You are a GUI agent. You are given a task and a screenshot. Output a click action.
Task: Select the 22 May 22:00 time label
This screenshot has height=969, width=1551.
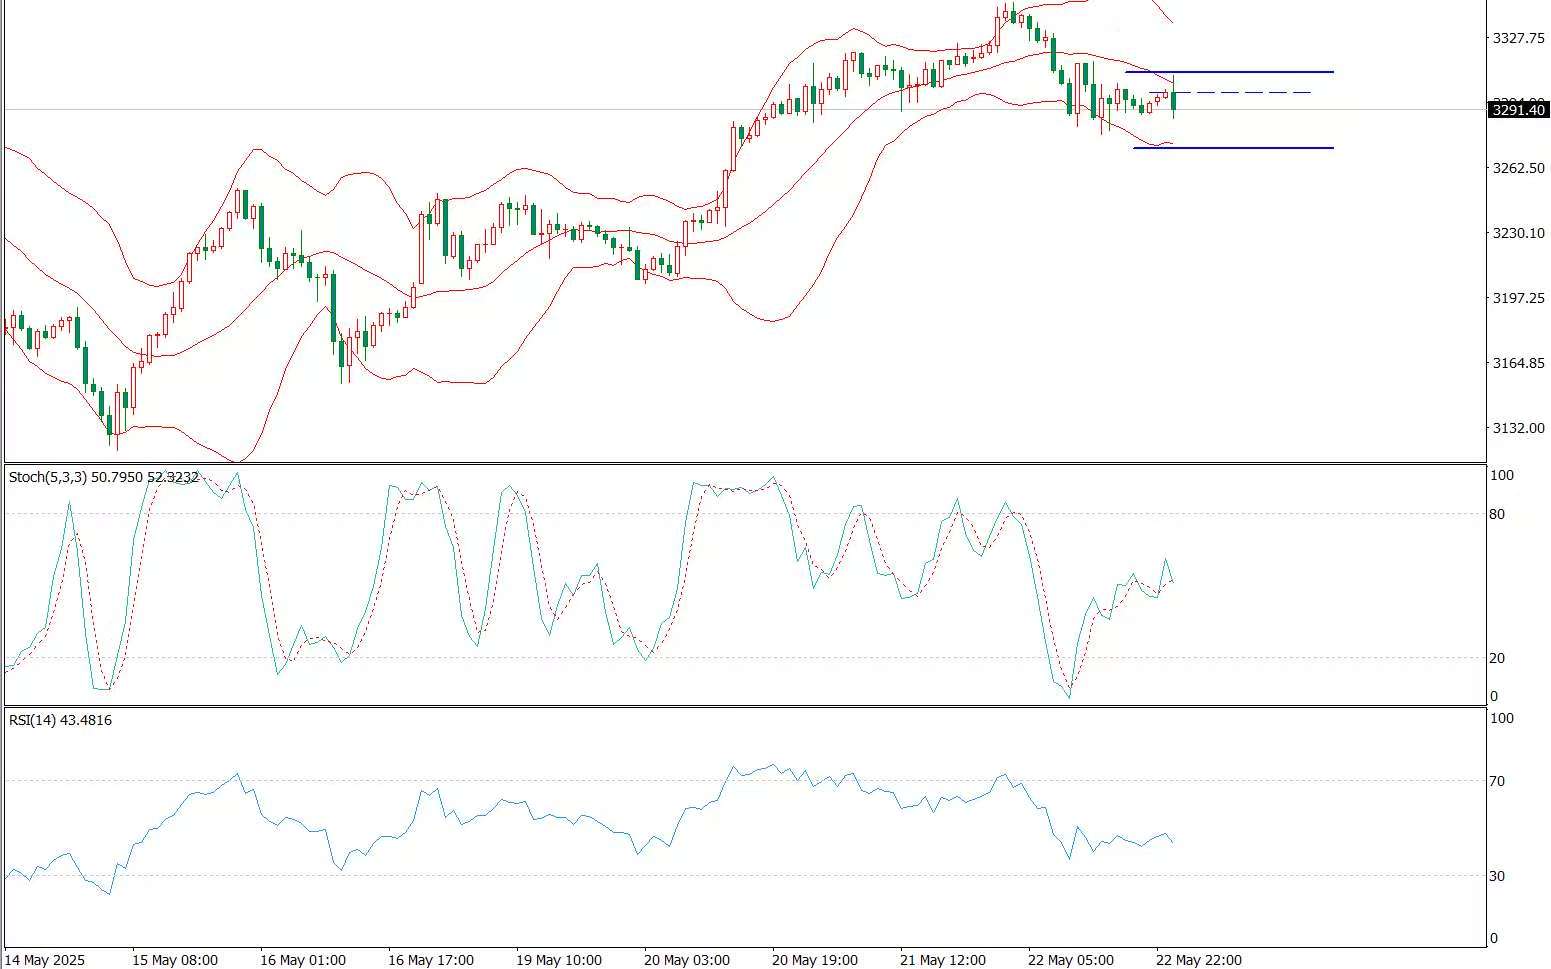pyautogui.click(x=1199, y=960)
